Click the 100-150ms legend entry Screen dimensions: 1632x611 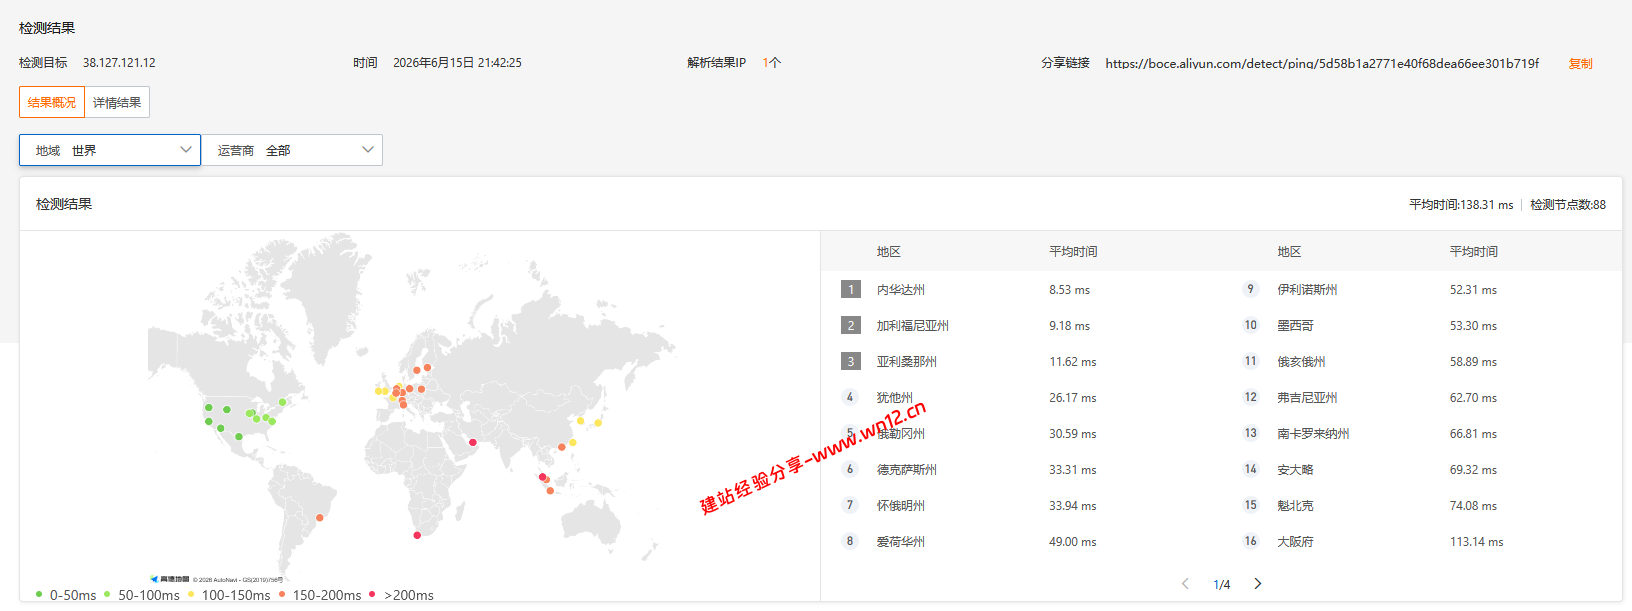229,595
